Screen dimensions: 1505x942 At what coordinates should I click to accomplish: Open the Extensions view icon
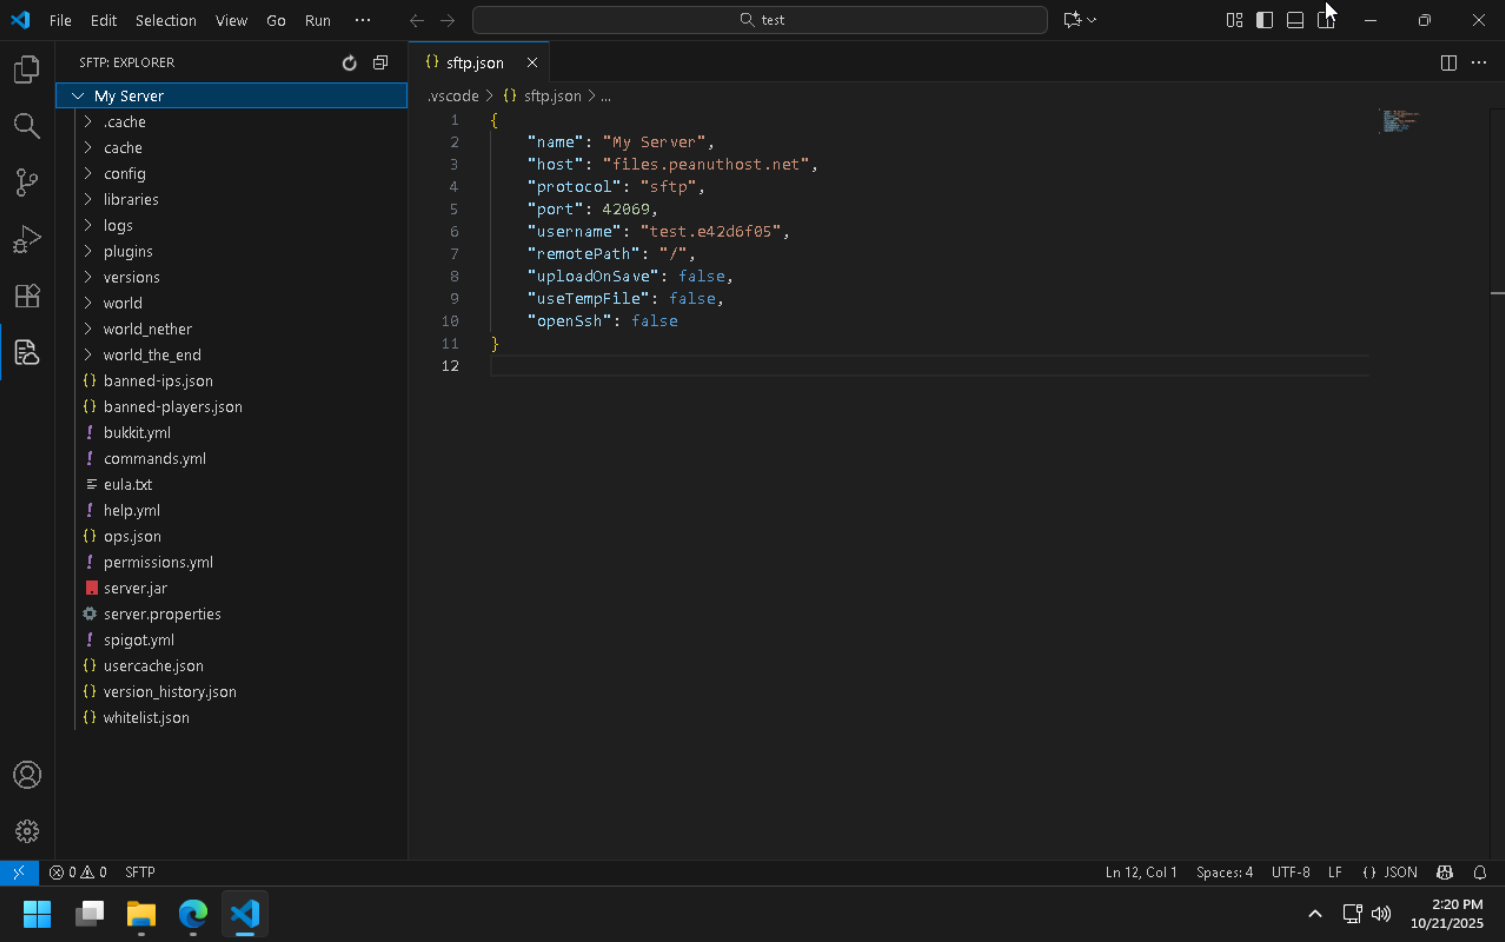click(27, 296)
